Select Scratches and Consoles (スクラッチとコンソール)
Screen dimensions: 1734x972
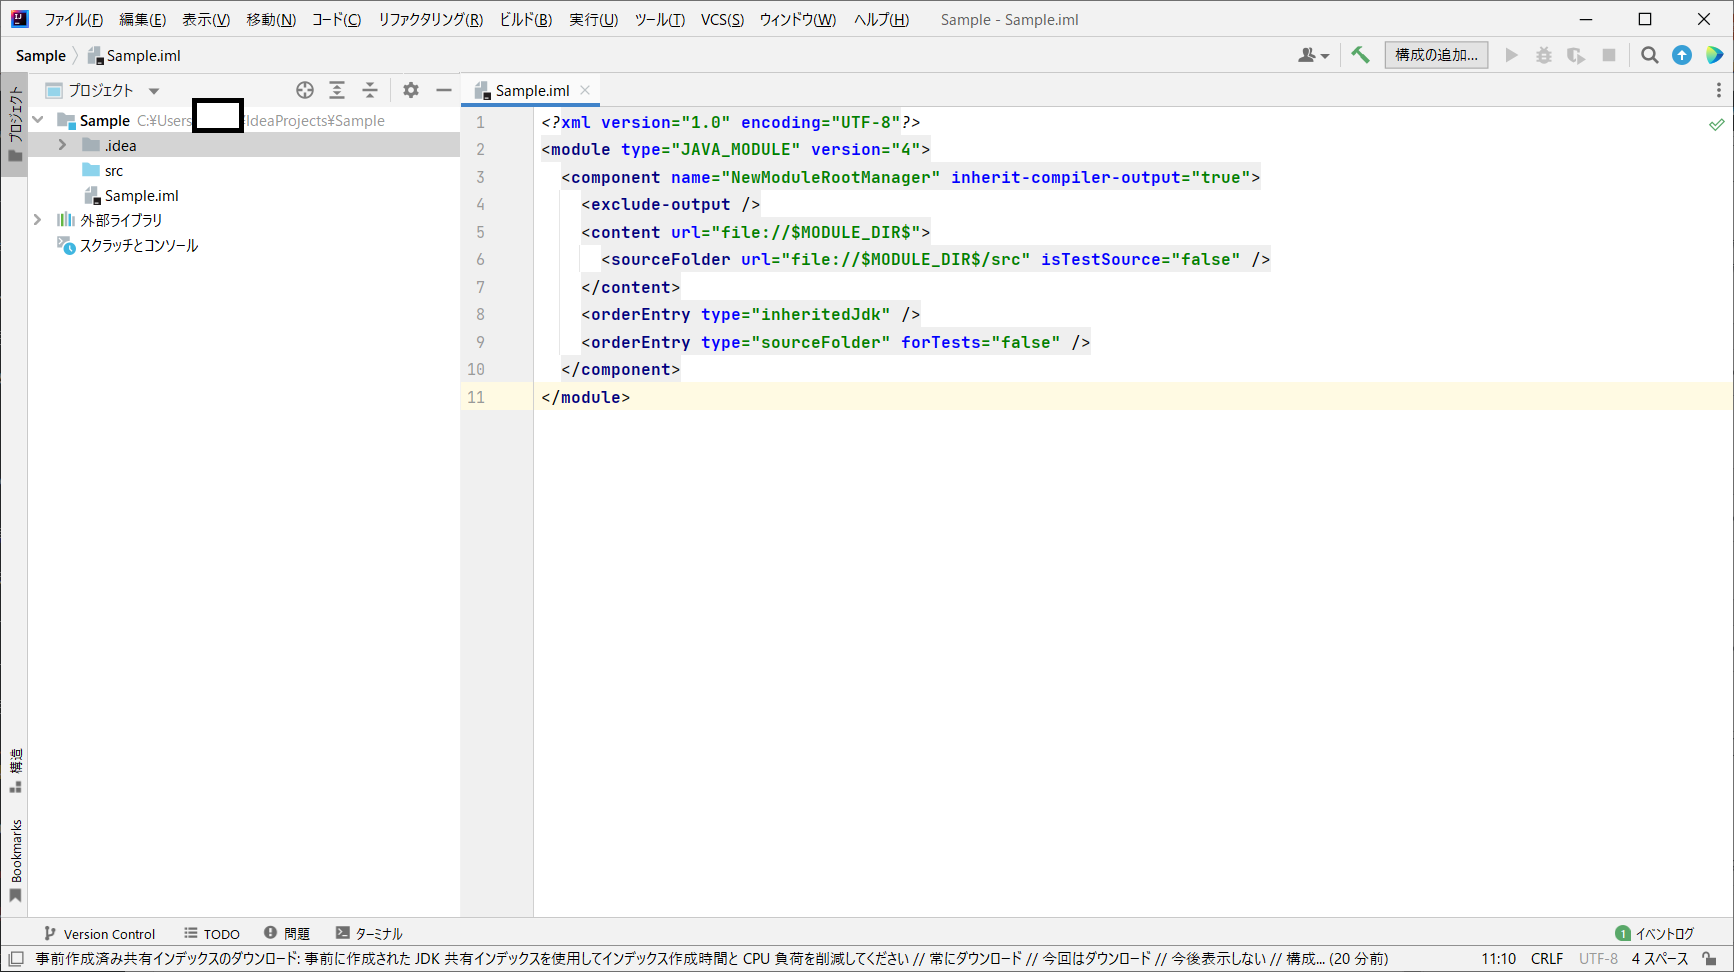(x=128, y=245)
